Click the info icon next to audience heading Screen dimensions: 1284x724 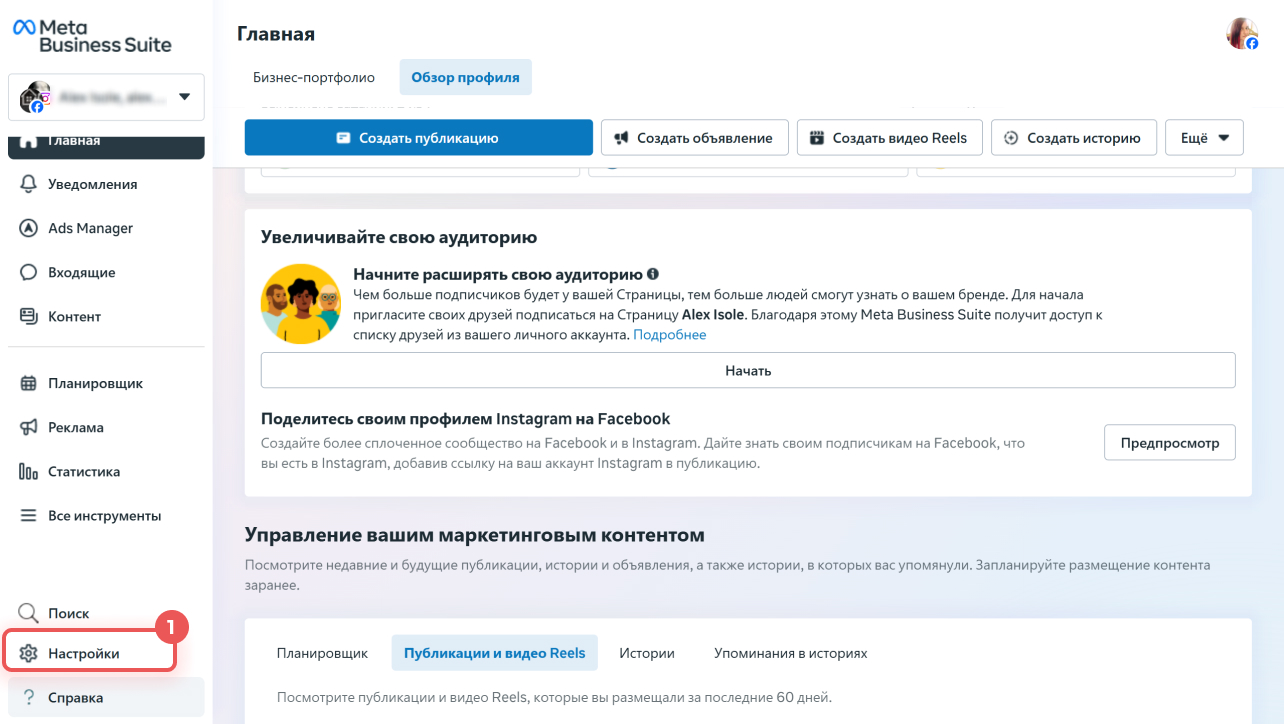653,274
